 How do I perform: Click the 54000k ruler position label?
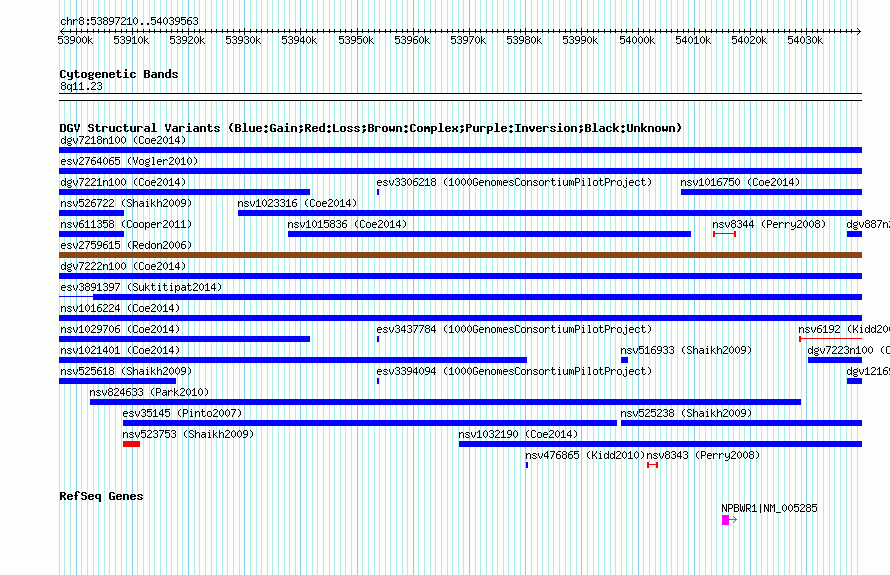coord(637,40)
